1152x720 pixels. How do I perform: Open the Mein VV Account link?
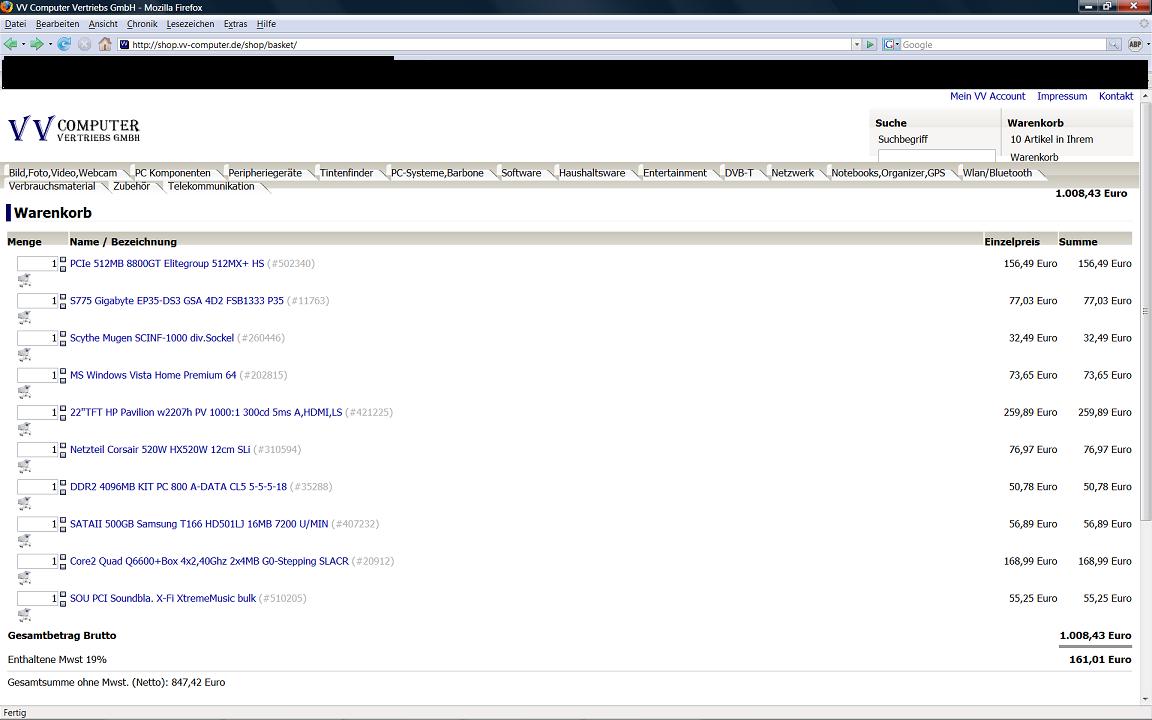(987, 96)
